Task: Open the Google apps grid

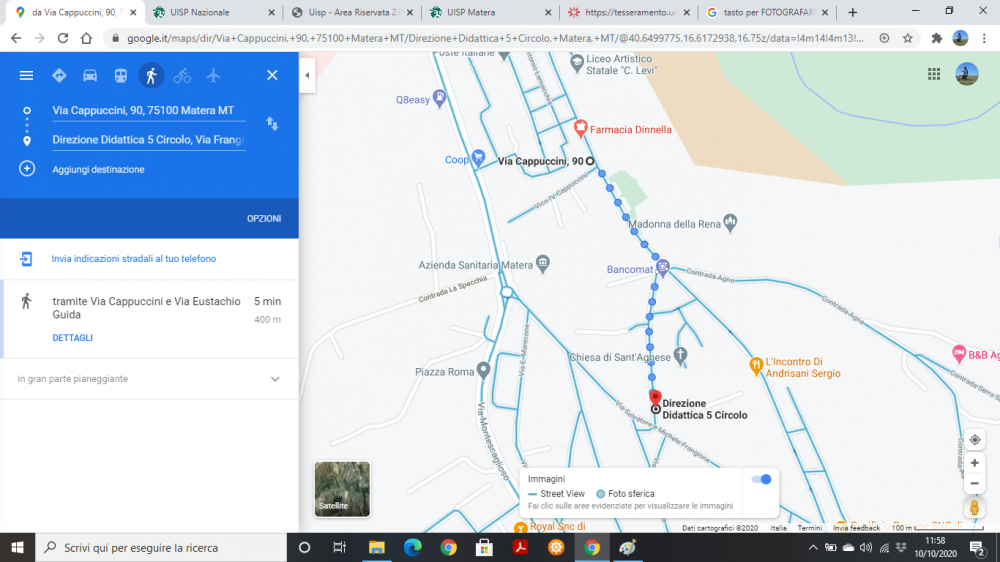Action: 934,74
